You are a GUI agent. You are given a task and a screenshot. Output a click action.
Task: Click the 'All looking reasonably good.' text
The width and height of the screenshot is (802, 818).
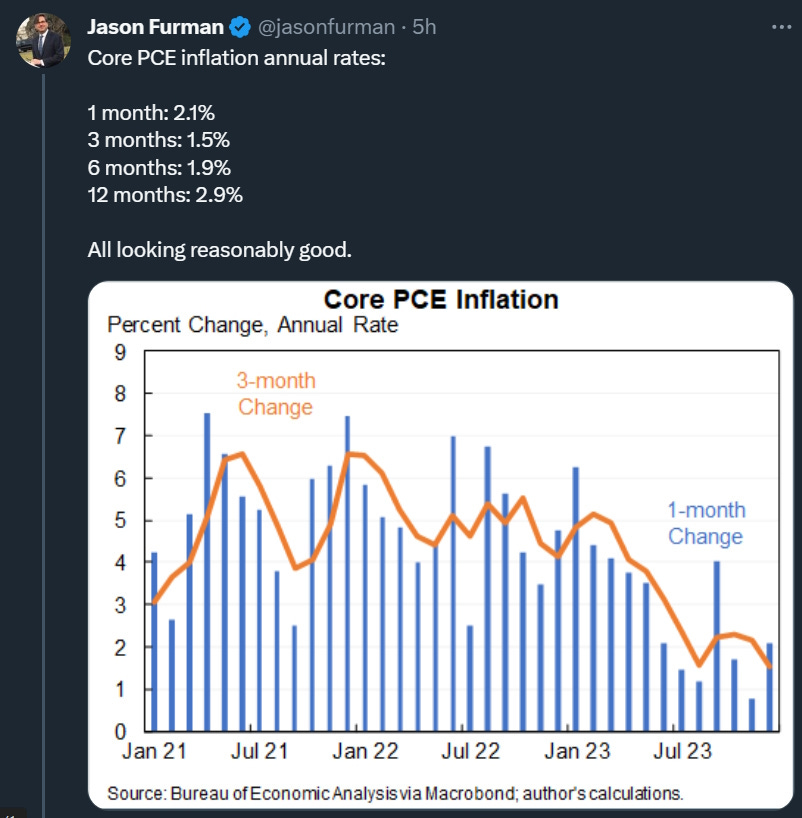[220, 250]
